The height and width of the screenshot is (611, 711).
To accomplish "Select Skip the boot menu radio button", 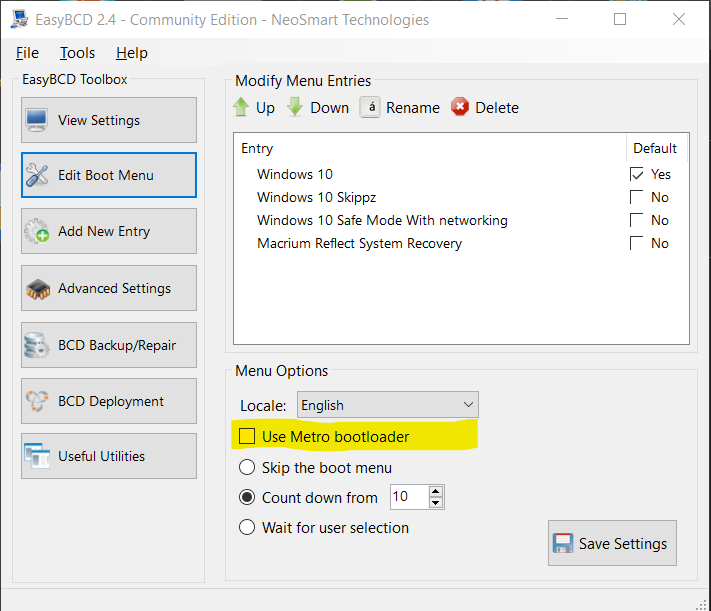I will 247,467.
